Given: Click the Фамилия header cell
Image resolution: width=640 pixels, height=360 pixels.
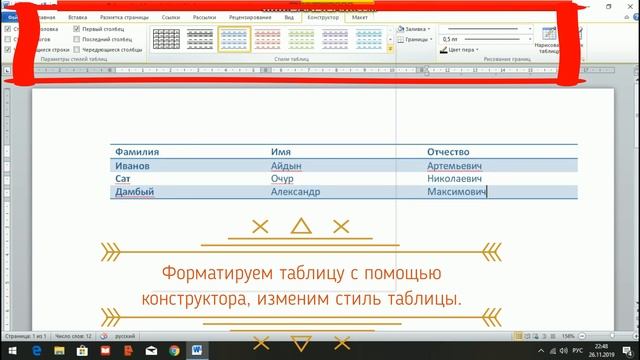Looking at the screenshot, I should pos(137,152).
